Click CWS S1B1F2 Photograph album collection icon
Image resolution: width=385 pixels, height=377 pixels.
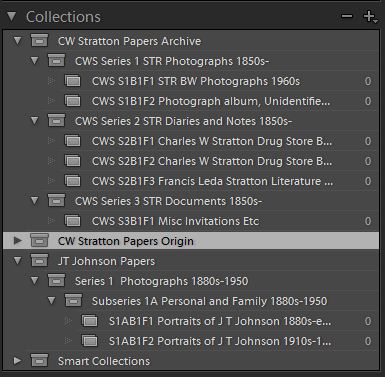[x=73, y=101]
